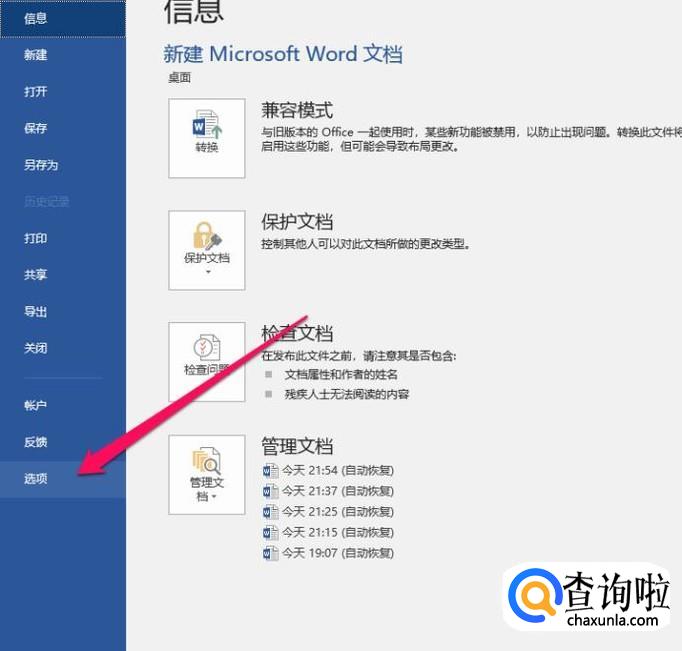Open the 打开 menu item

tap(63, 91)
